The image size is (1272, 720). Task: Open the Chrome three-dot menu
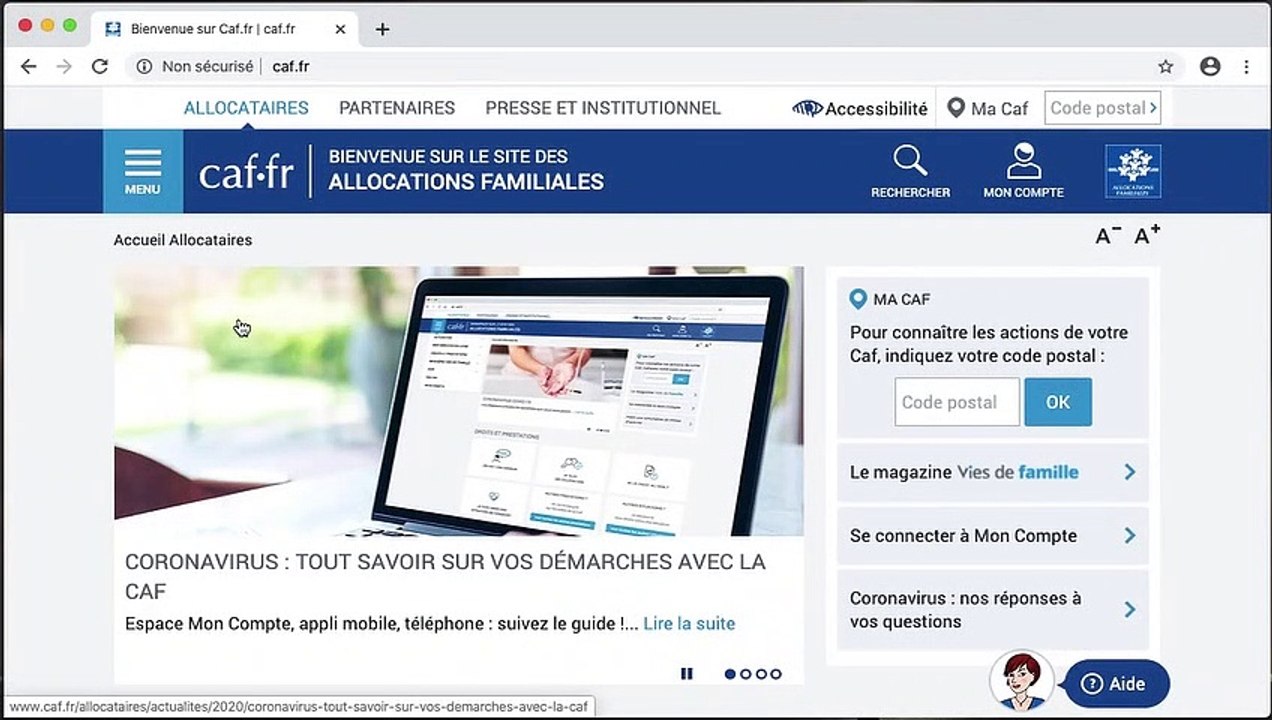point(1246,66)
